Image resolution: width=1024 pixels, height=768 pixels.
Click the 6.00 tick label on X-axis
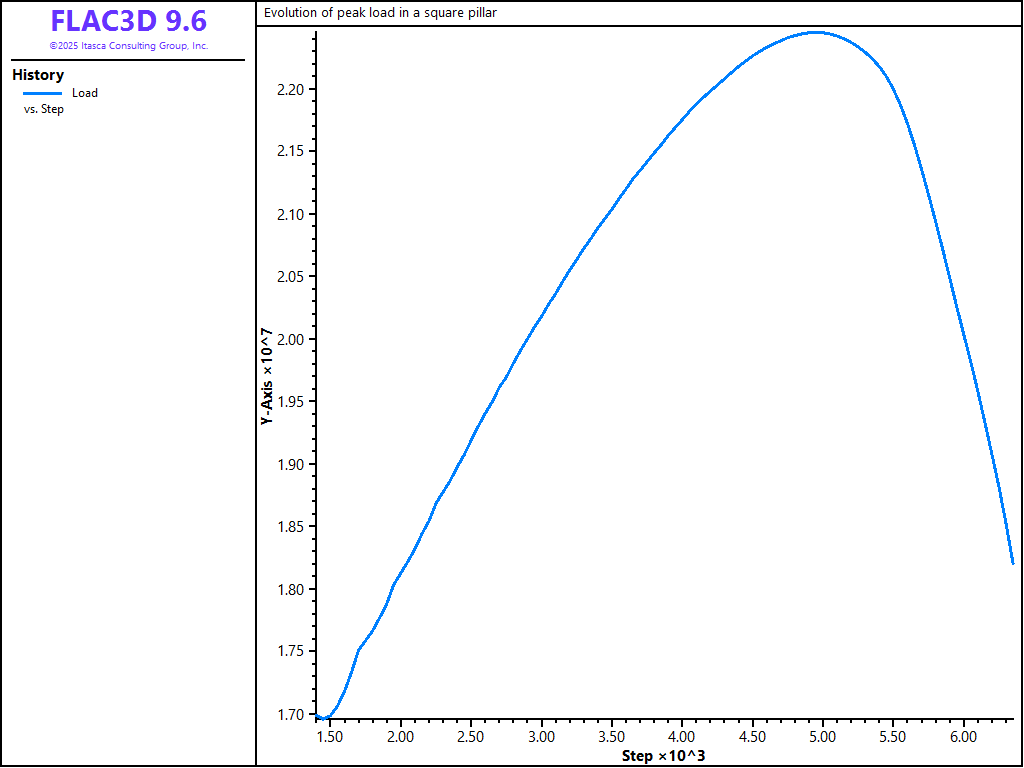963,737
